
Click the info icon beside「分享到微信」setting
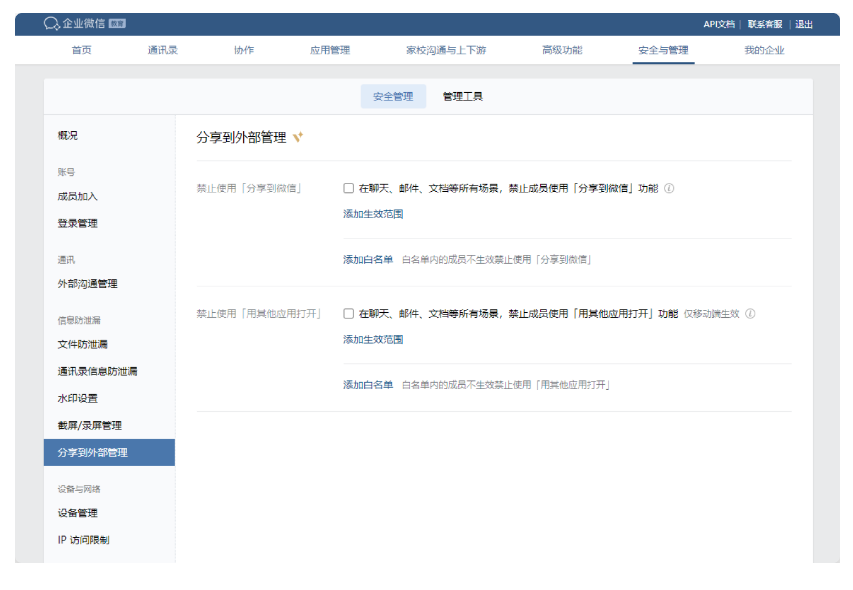668,186
